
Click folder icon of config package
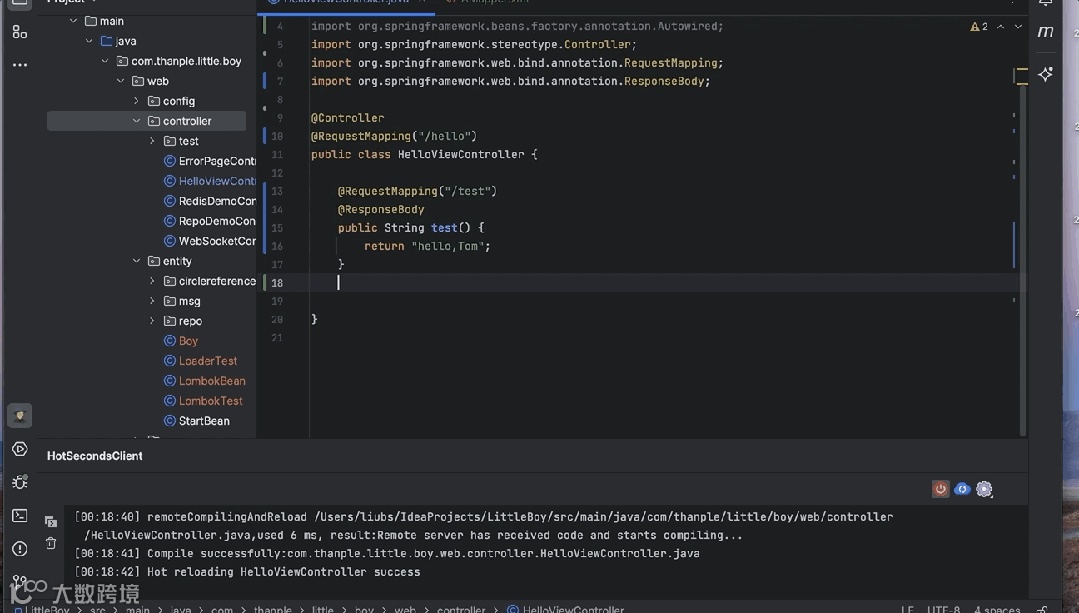pyautogui.click(x=153, y=101)
